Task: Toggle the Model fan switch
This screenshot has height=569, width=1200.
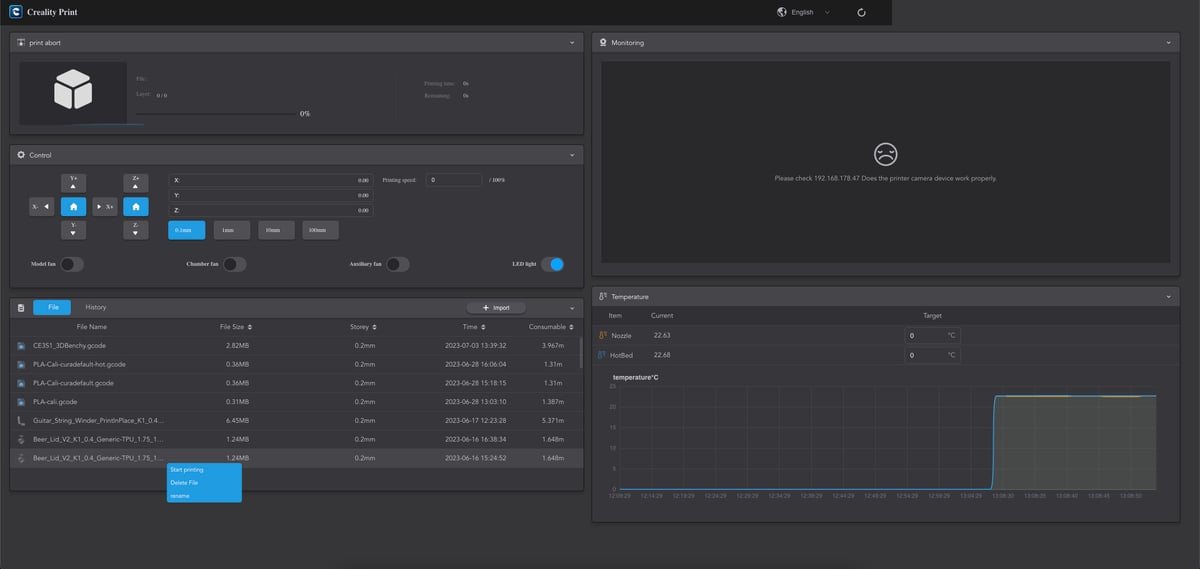Action: (72, 264)
